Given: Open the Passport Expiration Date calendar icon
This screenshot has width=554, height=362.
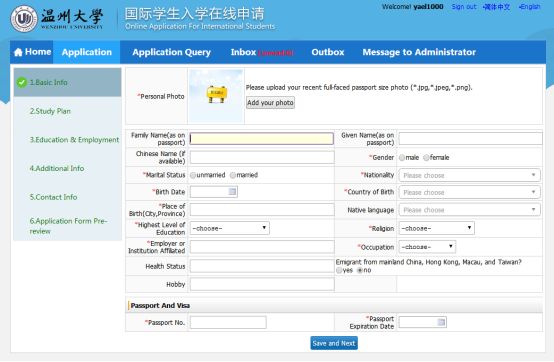Looking at the screenshot, I should (x=441, y=322).
